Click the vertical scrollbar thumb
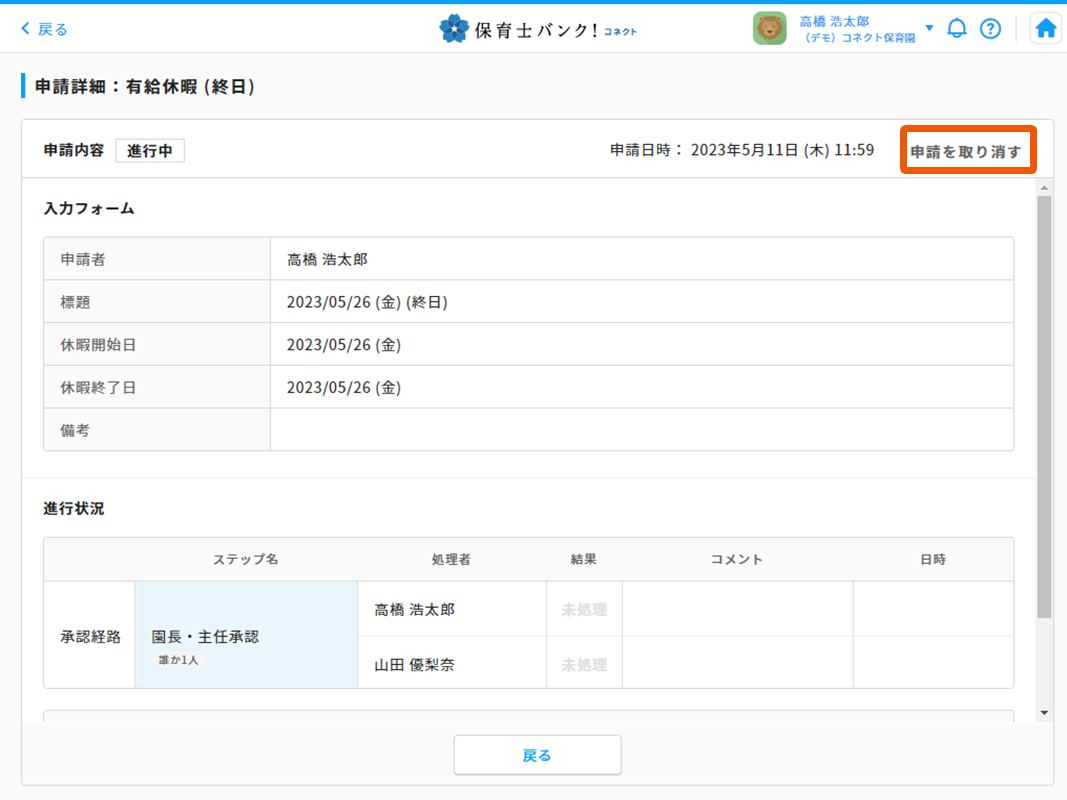Viewport: 1067px width, 800px height. (x=1044, y=400)
